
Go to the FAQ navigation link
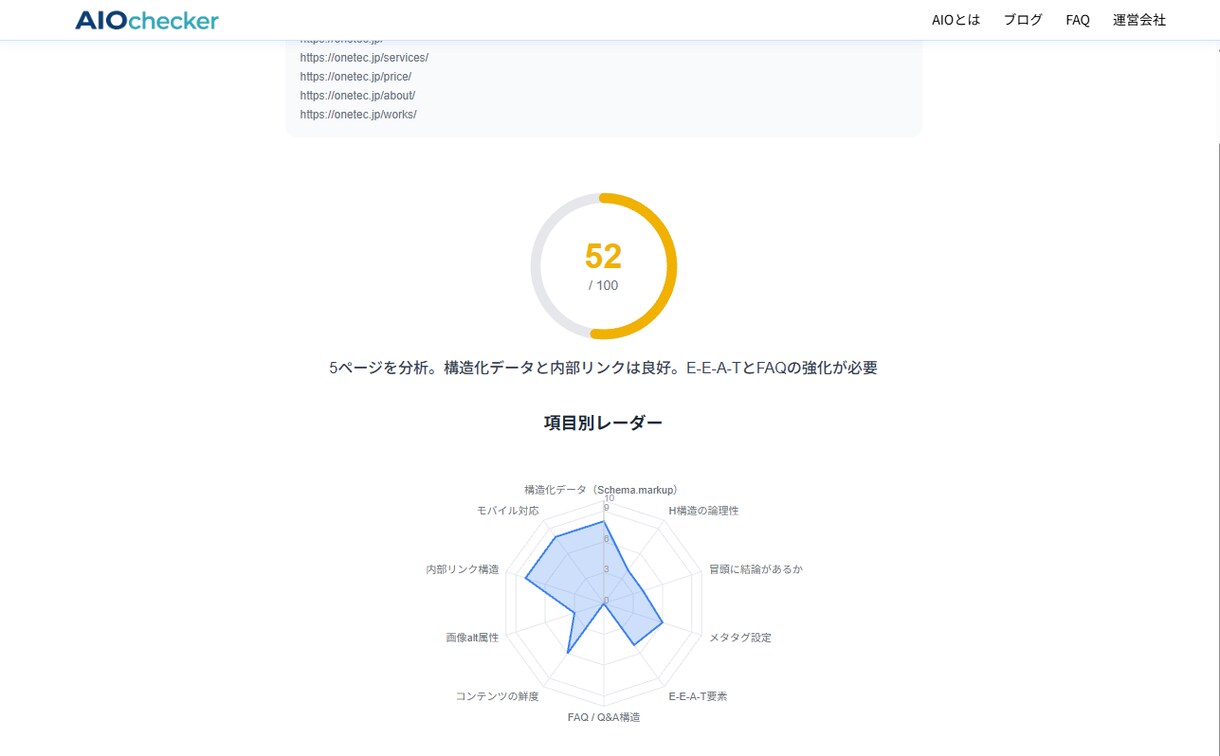[1077, 20]
